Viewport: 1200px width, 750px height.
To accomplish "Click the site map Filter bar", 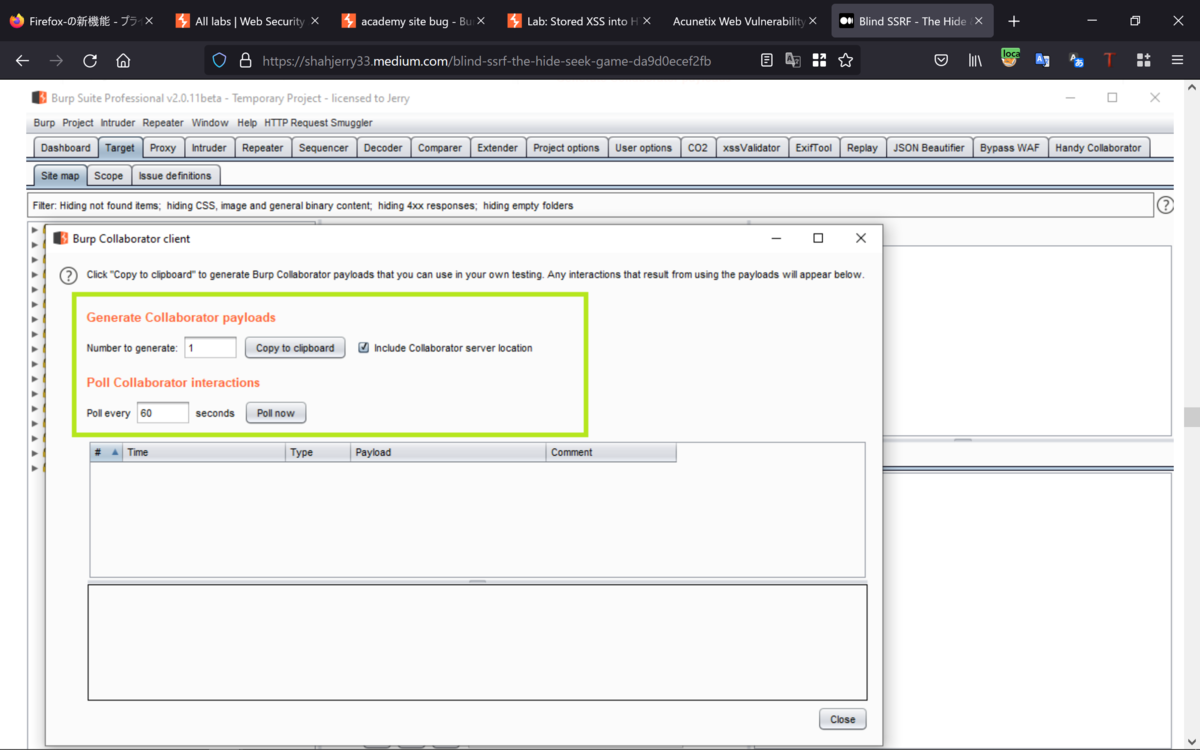I will [x=590, y=205].
